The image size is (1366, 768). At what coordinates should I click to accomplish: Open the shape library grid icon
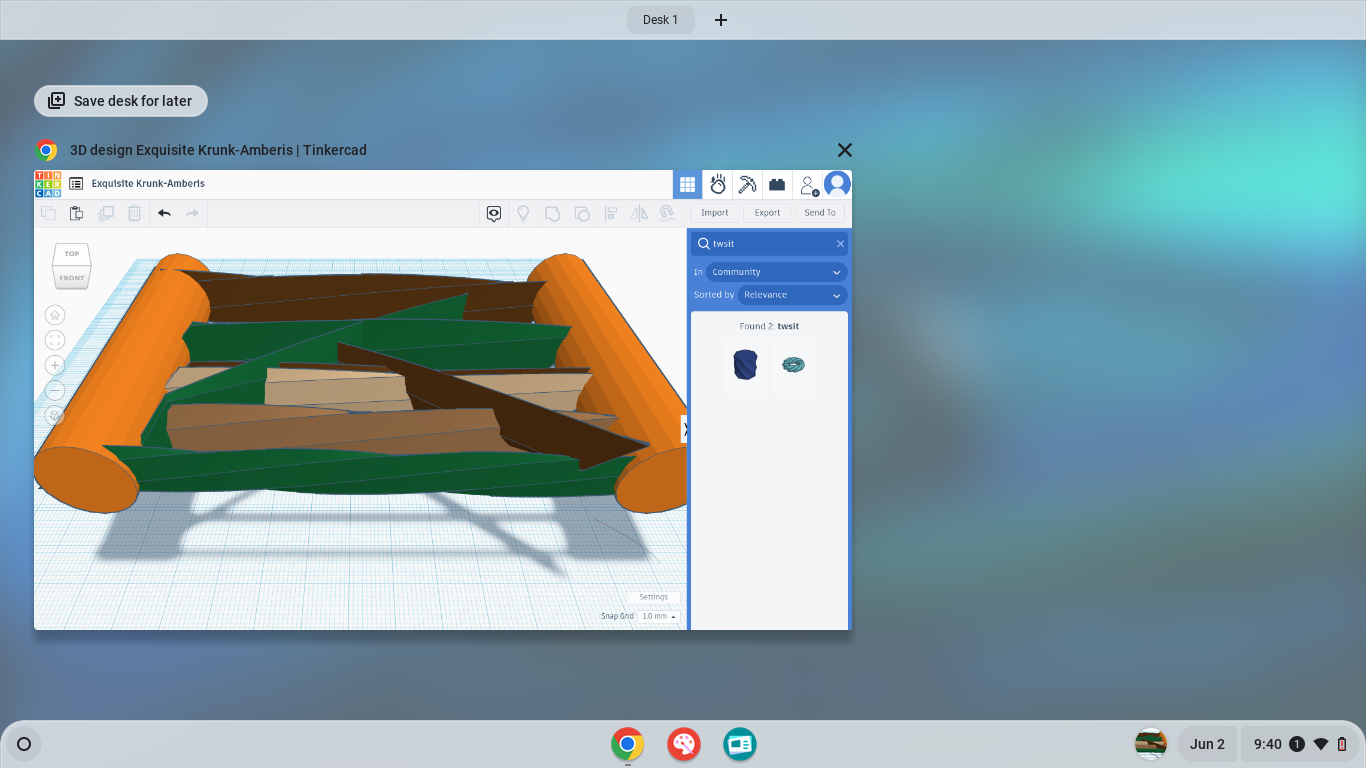coord(687,184)
